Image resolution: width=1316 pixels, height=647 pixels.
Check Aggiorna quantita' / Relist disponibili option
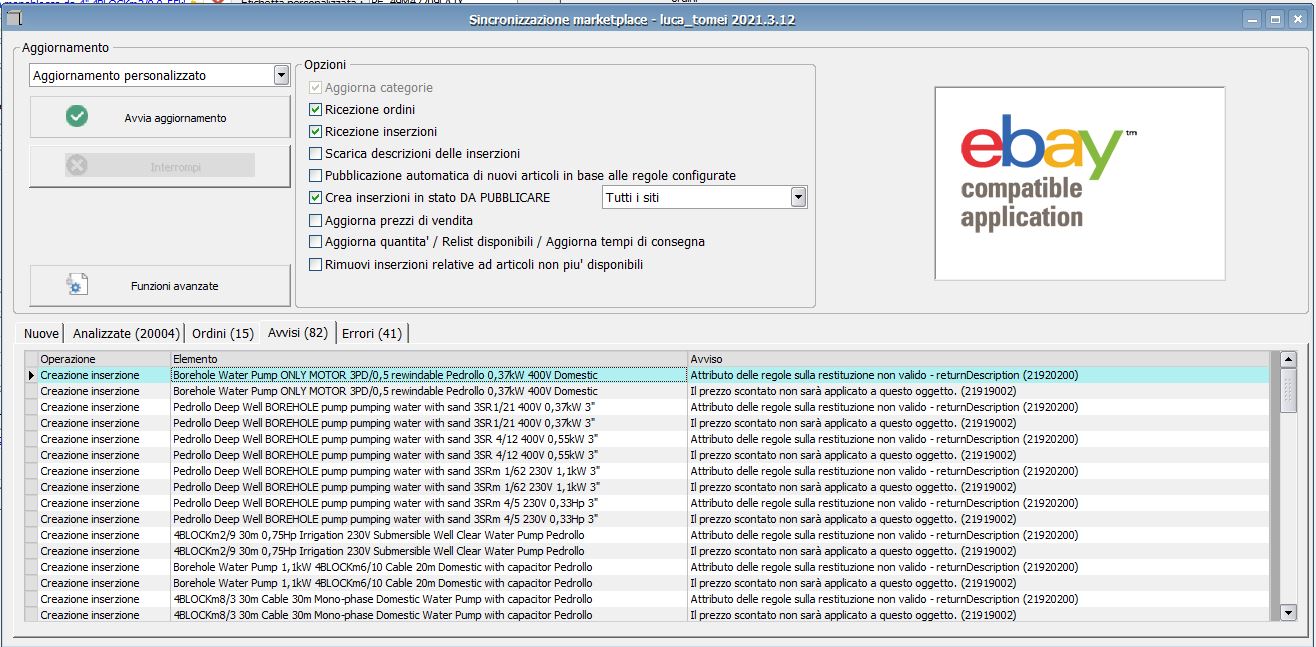point(316,242)
